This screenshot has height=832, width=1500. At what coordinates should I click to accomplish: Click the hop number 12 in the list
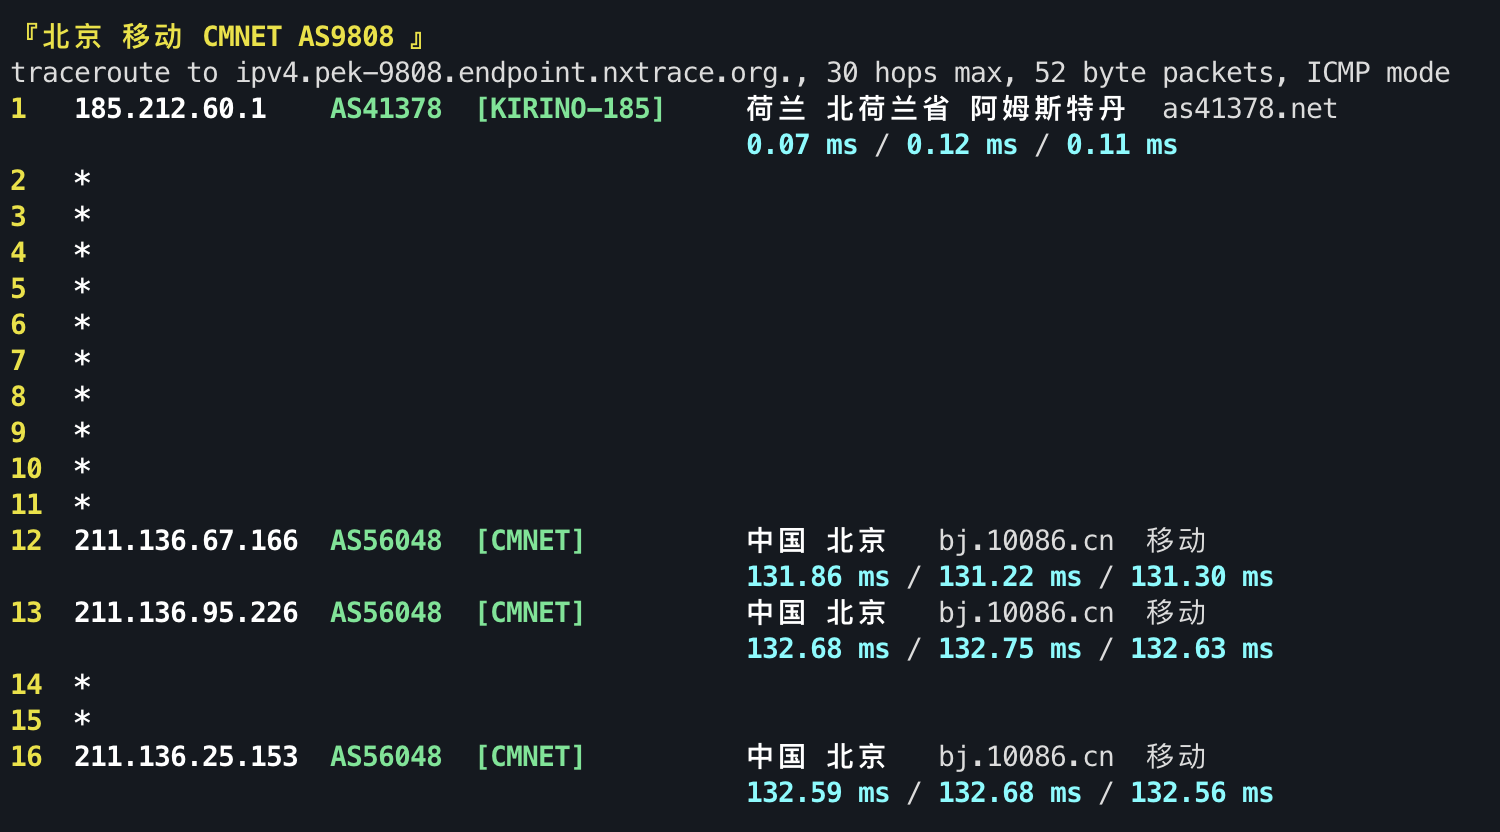(x=26, y=540)
